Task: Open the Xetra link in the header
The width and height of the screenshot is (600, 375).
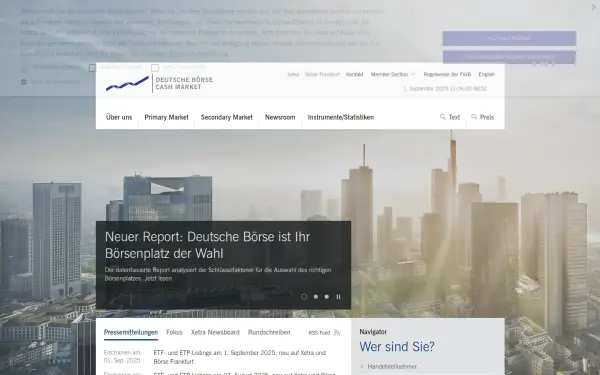Action: pos(293,74)
